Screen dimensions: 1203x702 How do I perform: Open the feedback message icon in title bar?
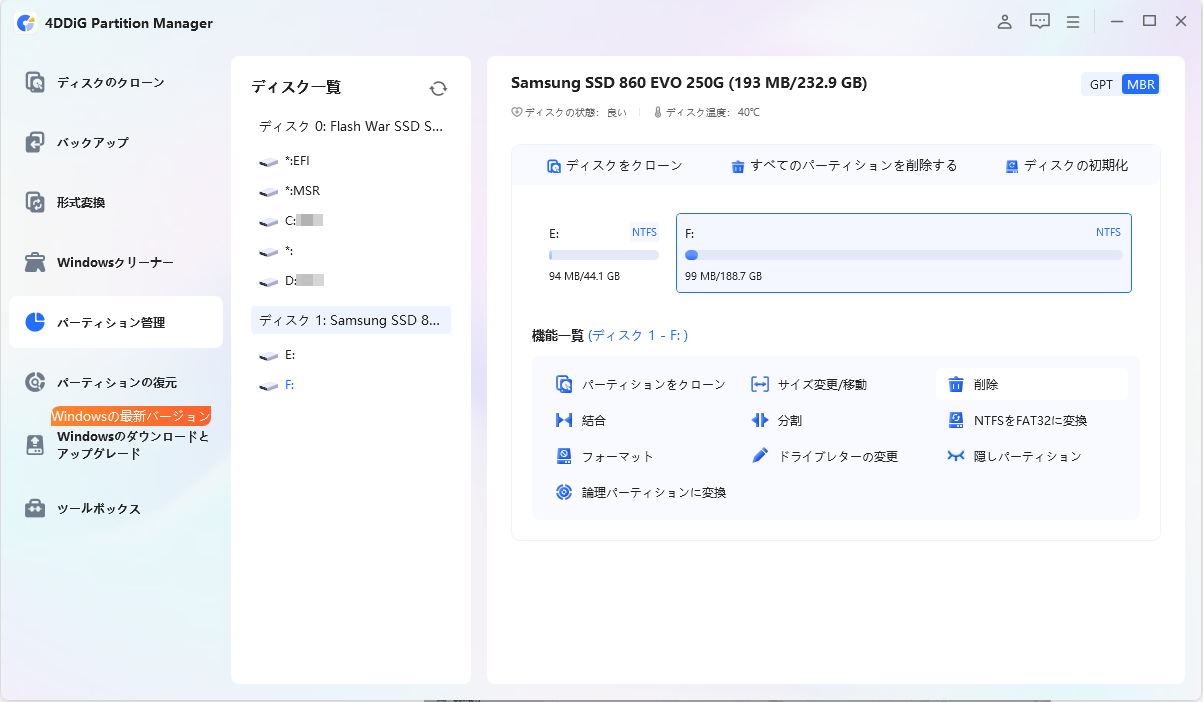pyautogui.click(x=1040, y=21)
